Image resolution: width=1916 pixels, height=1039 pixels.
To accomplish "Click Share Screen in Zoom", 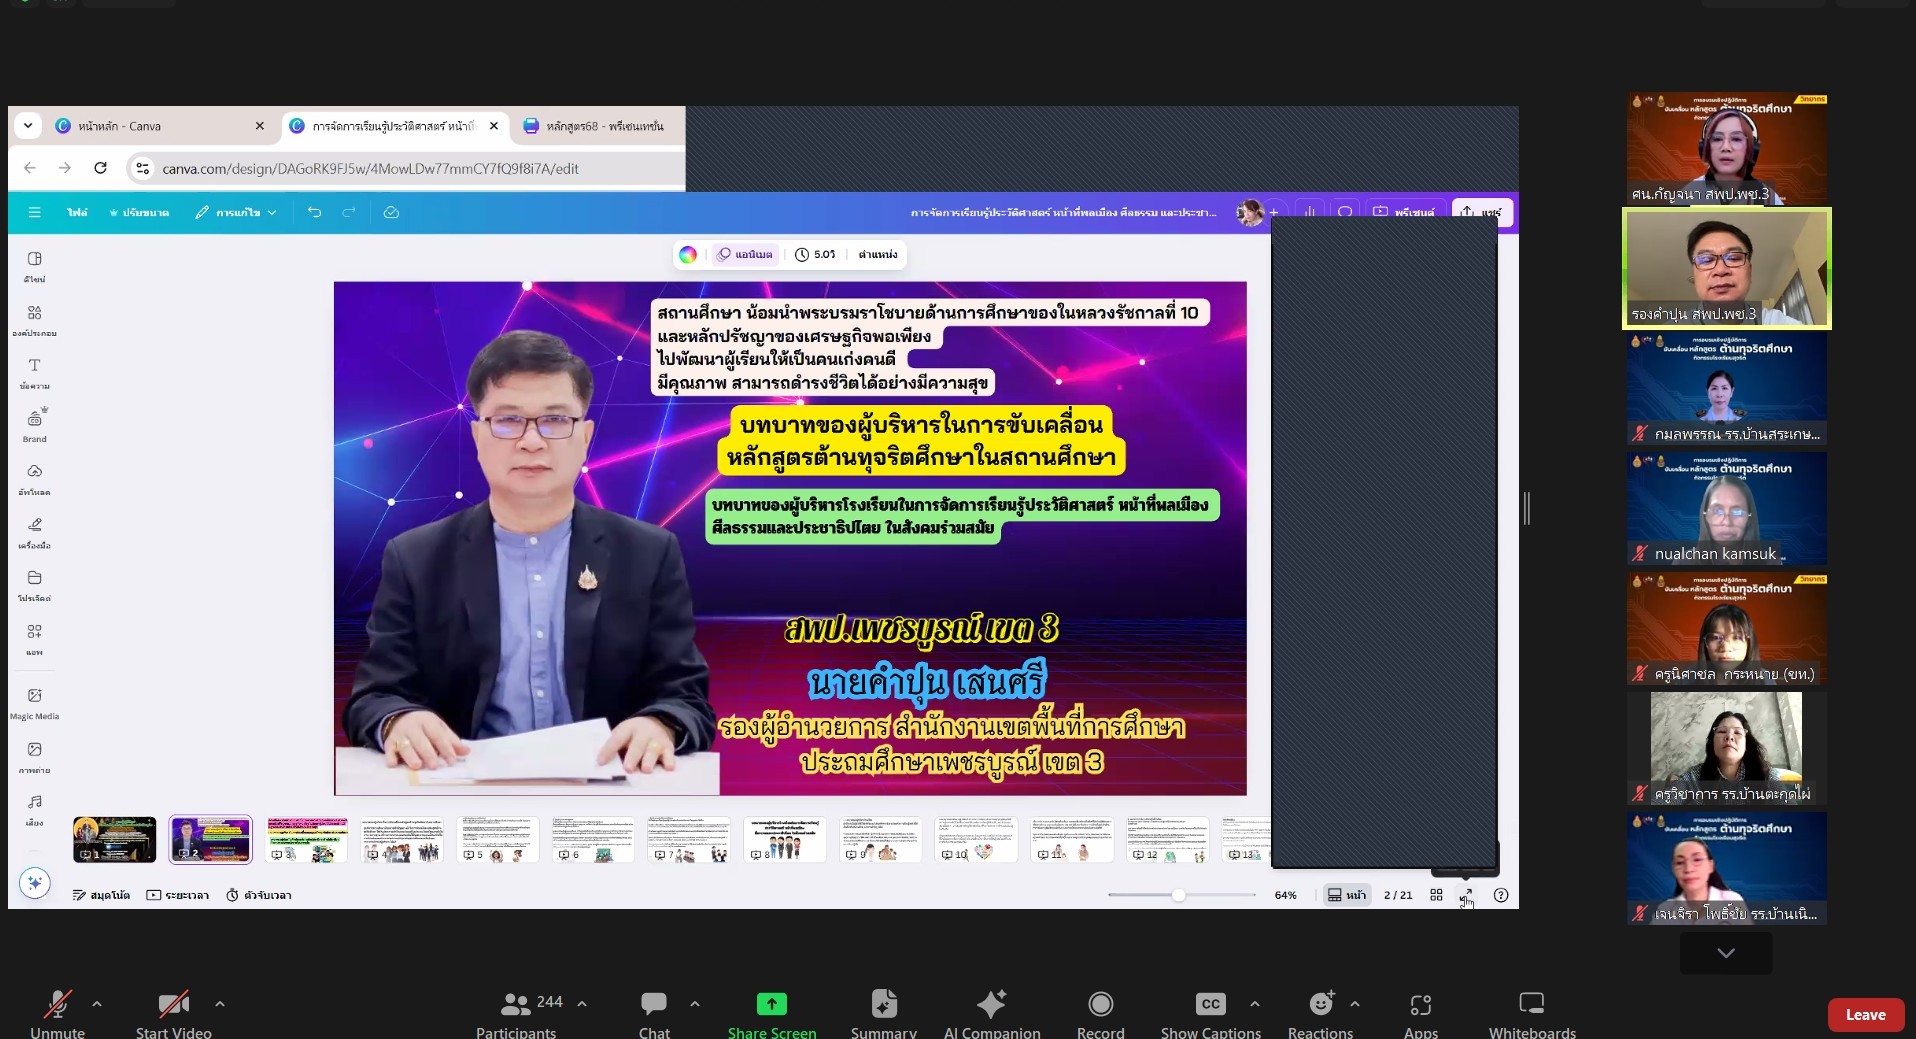I will (772, 1013).
